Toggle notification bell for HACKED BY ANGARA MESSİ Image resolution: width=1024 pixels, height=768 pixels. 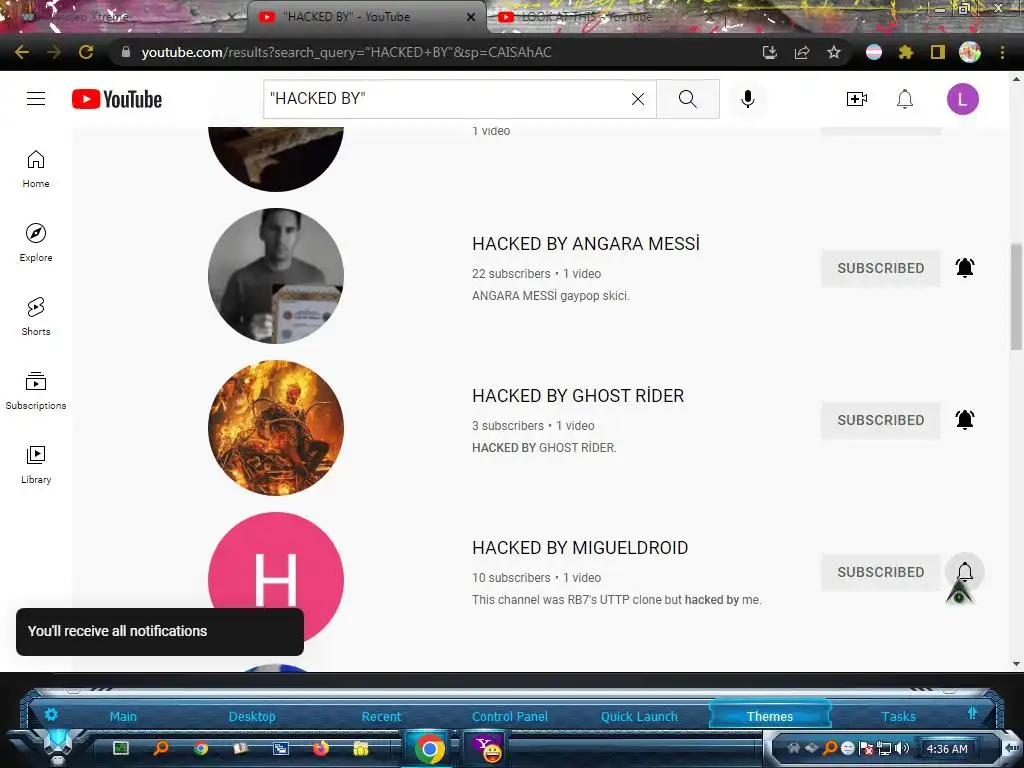click(965, 268)
